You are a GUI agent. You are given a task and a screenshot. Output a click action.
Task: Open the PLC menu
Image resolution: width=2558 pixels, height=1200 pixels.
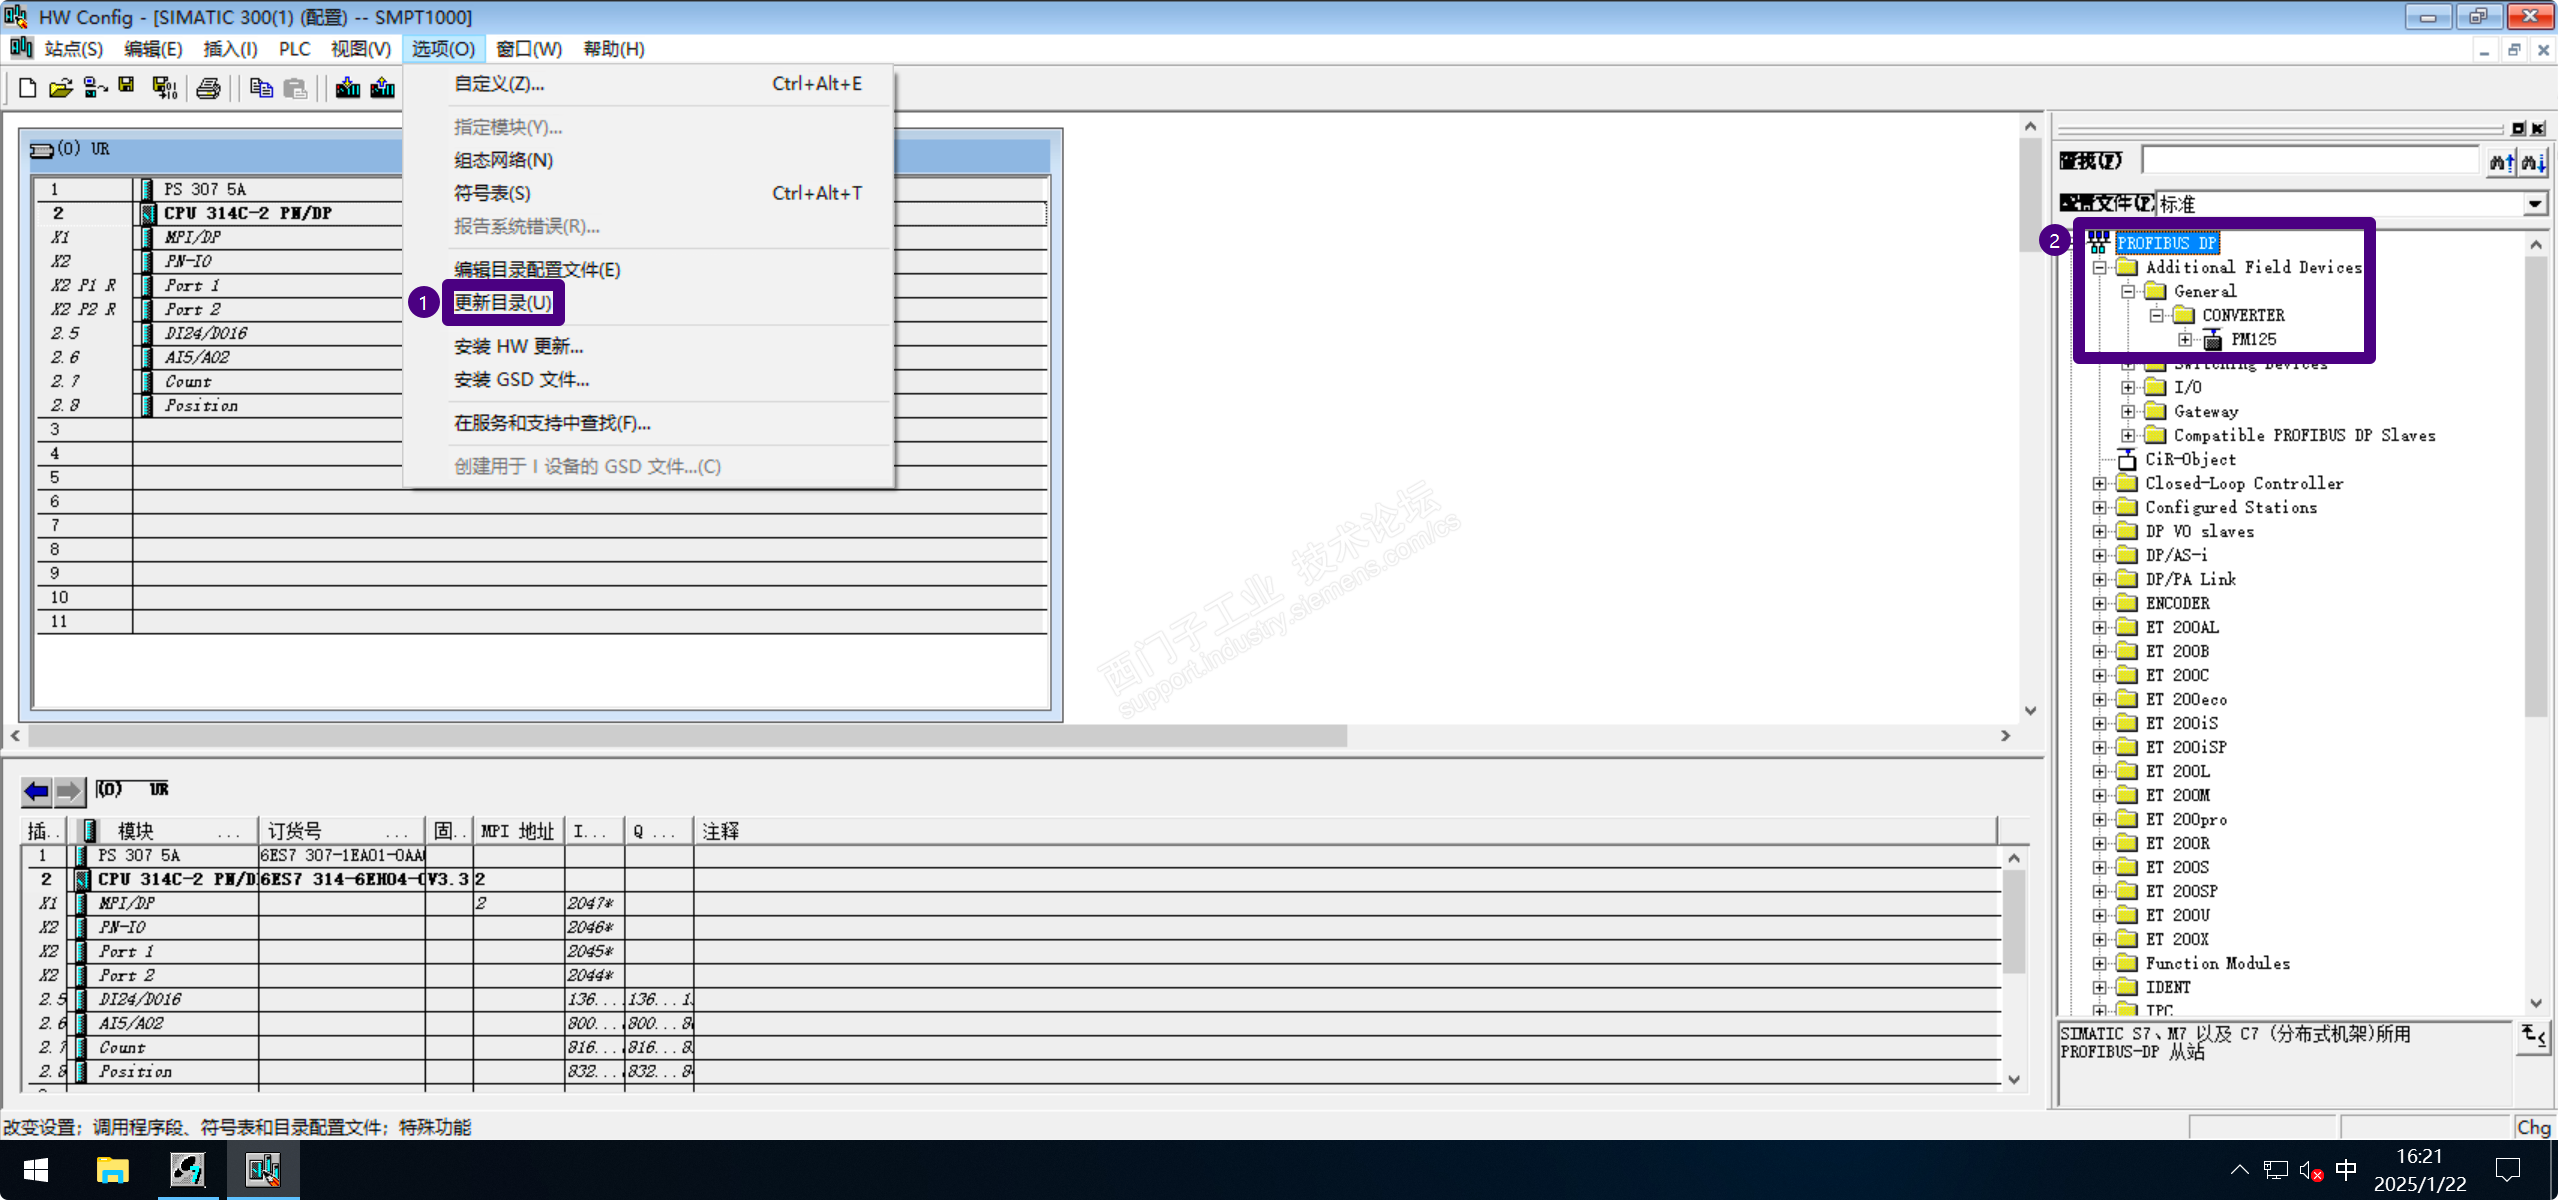(294, 49)
